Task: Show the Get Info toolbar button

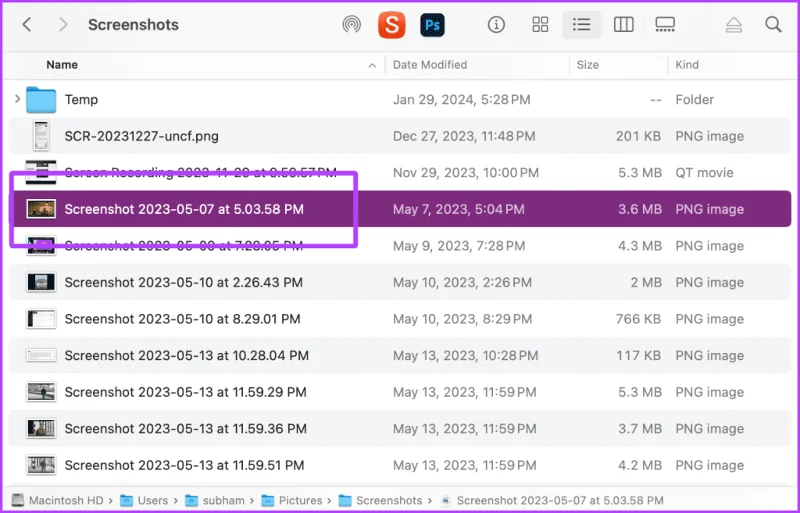Action: 496,24
